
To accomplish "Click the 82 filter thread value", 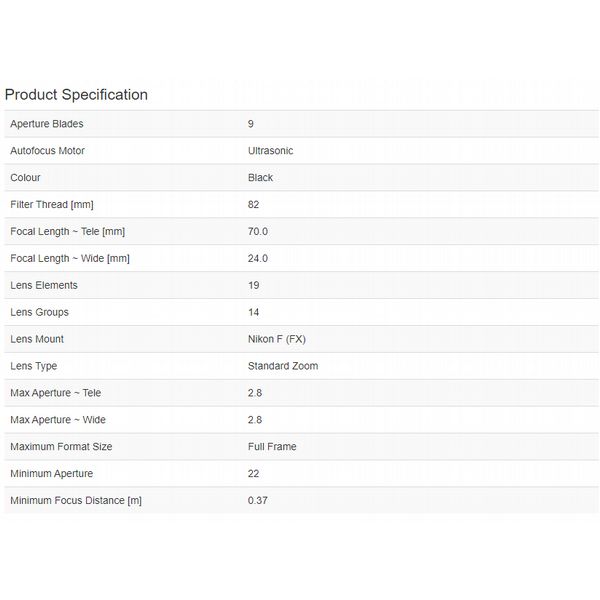I will click(x=254, y=205).
